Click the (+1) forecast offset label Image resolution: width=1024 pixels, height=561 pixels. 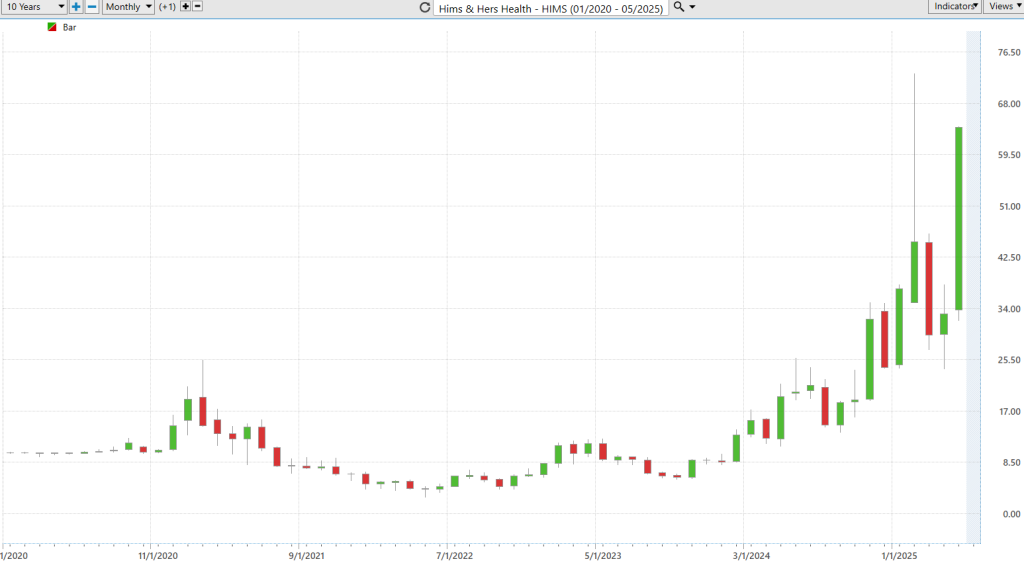tap(167, 7)
